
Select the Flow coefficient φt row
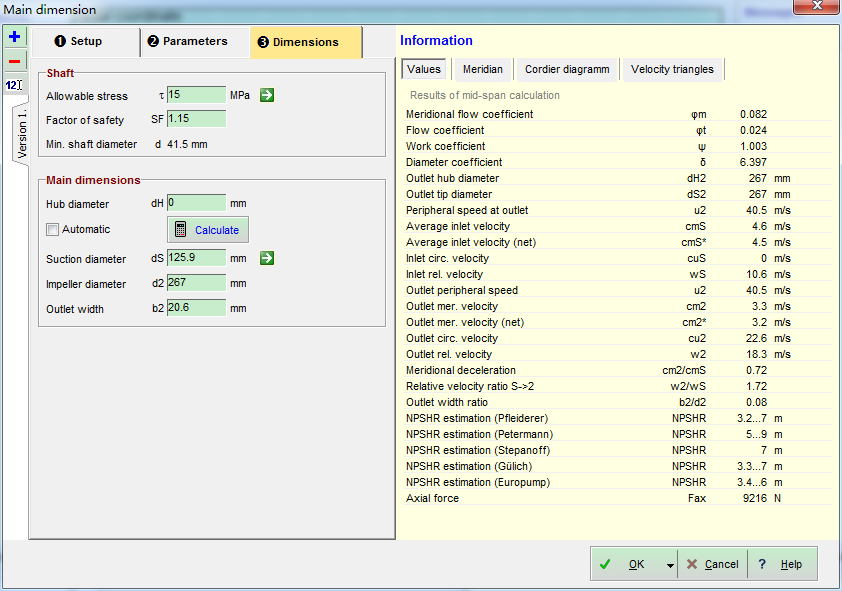click(x=618, y=130)
